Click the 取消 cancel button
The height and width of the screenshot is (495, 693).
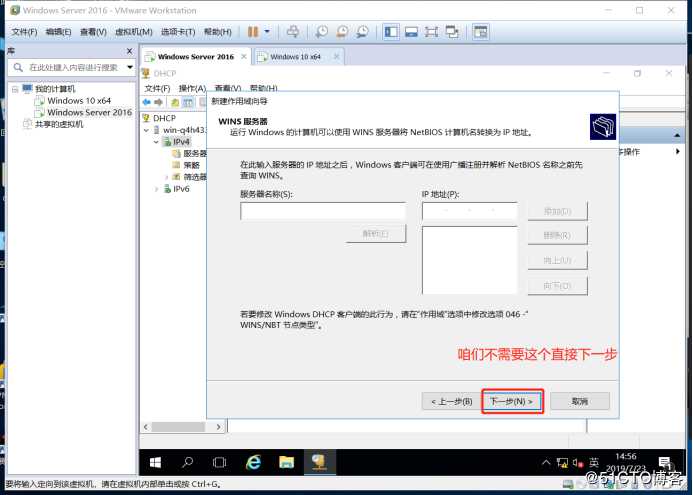(x=580, y=401)
